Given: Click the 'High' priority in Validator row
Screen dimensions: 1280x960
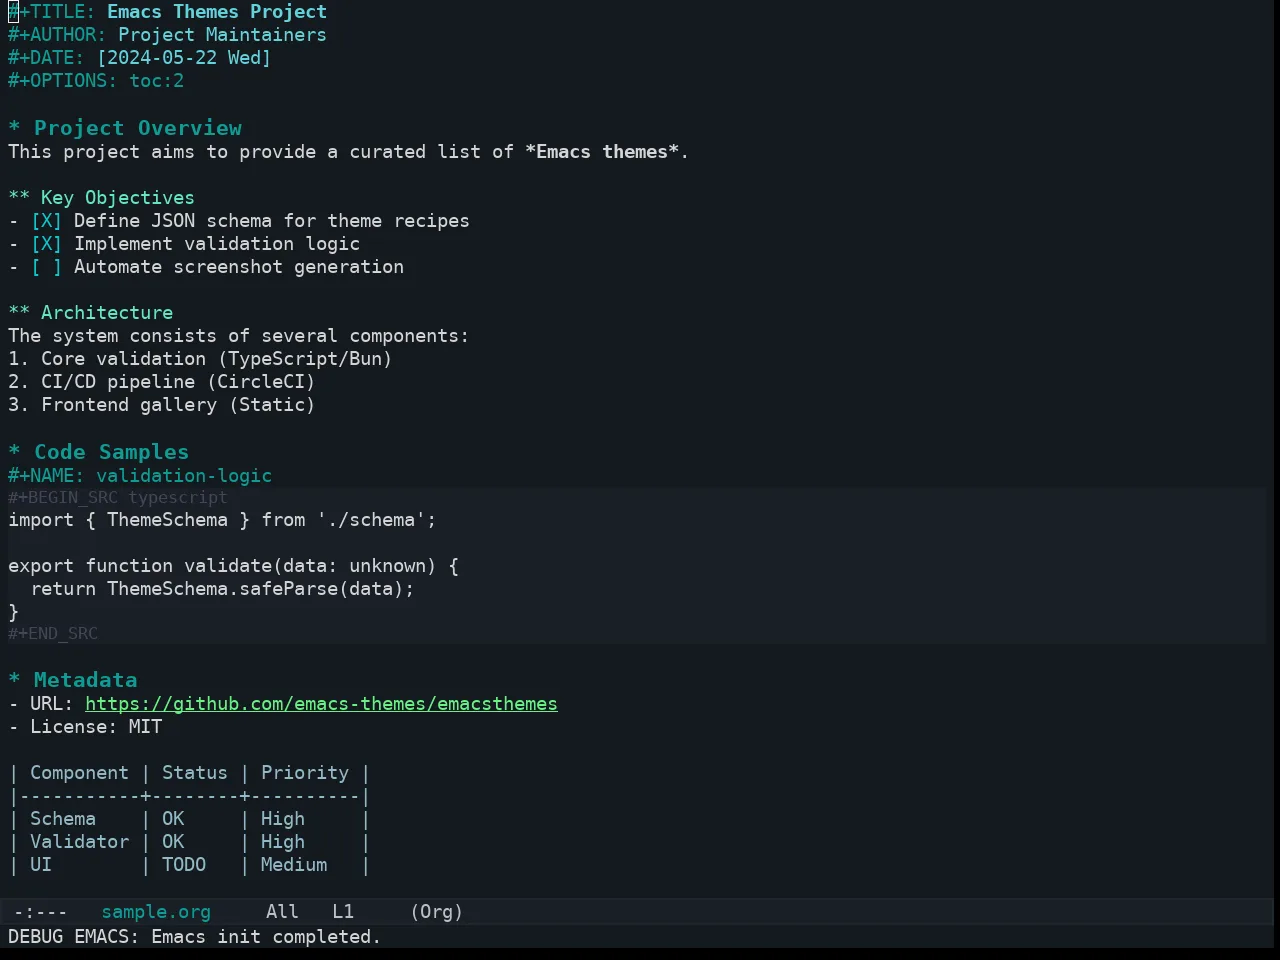Looking at the screenshot, I should (283, 842).
